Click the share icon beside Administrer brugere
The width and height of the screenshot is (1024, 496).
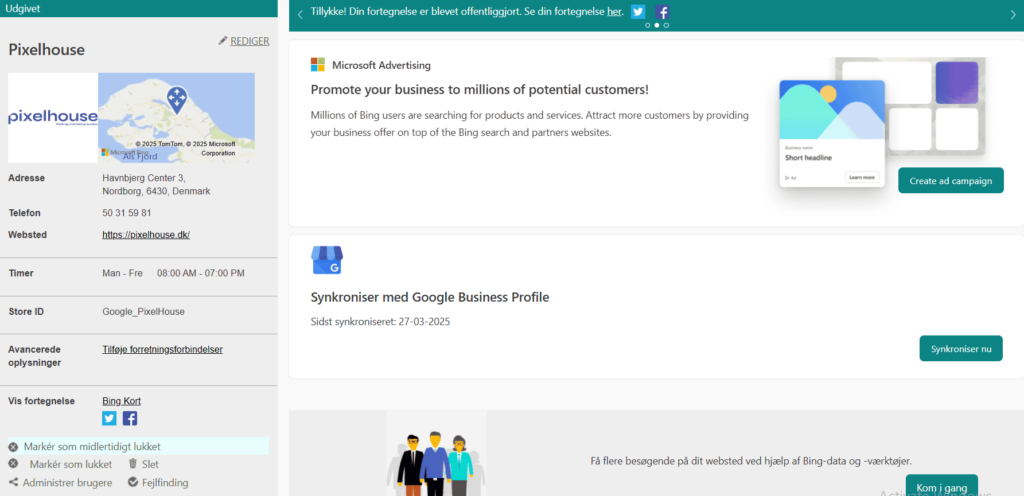pos(13,482)
